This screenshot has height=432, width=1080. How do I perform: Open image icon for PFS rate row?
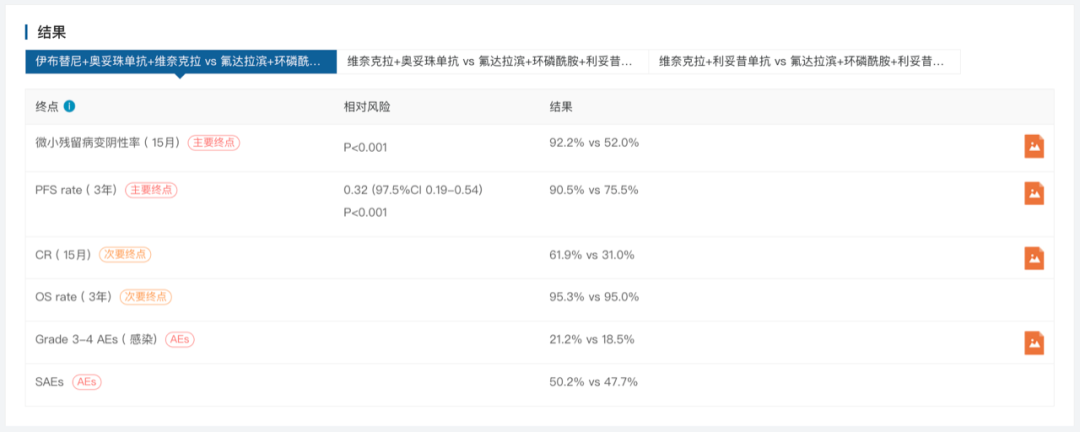point(1034,193)
